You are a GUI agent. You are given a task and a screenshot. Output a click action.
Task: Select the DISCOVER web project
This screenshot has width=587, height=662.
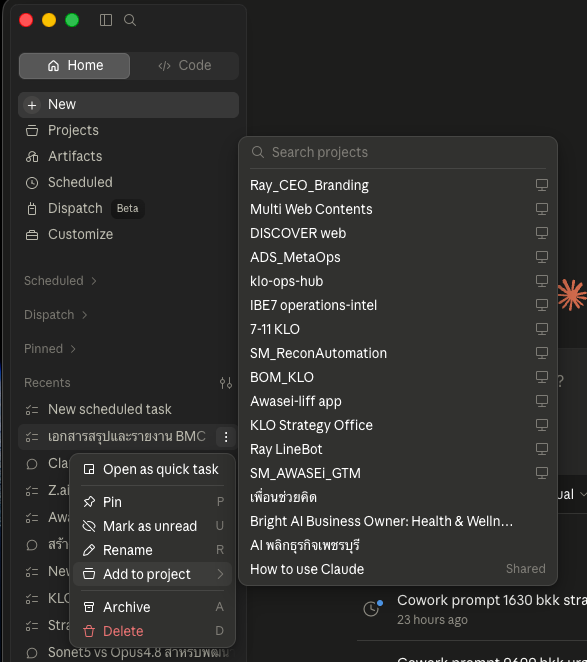(398, 233)
